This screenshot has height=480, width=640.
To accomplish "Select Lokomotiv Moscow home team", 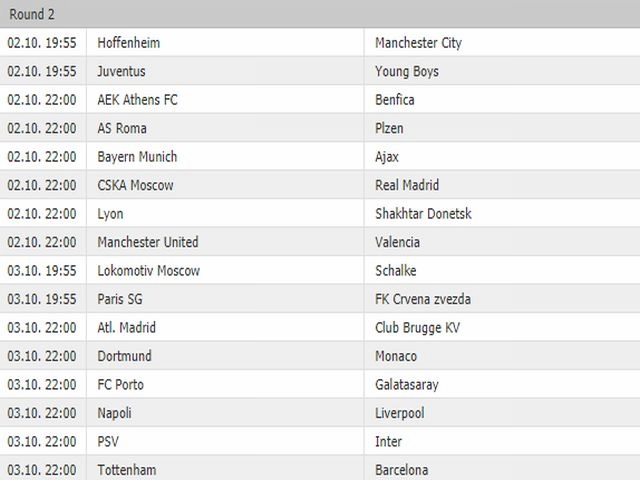I will (x=149, y=271).
